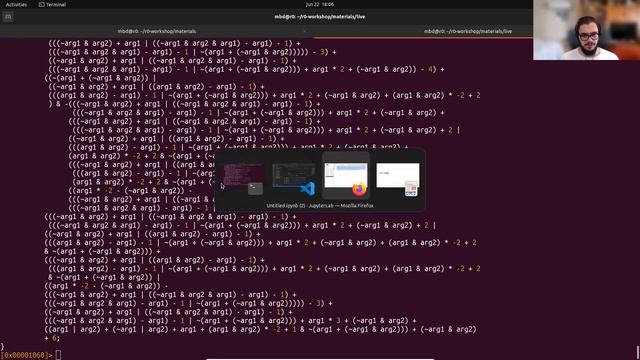Open a new terminal tab with the title bar icon
Viewport: 640px width, 360px height.
pos(8,17)
